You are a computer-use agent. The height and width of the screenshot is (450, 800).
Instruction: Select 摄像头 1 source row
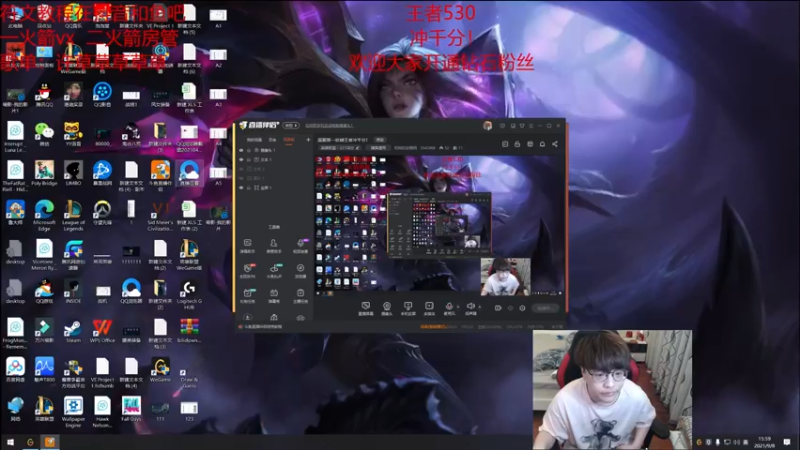point(274,150)
